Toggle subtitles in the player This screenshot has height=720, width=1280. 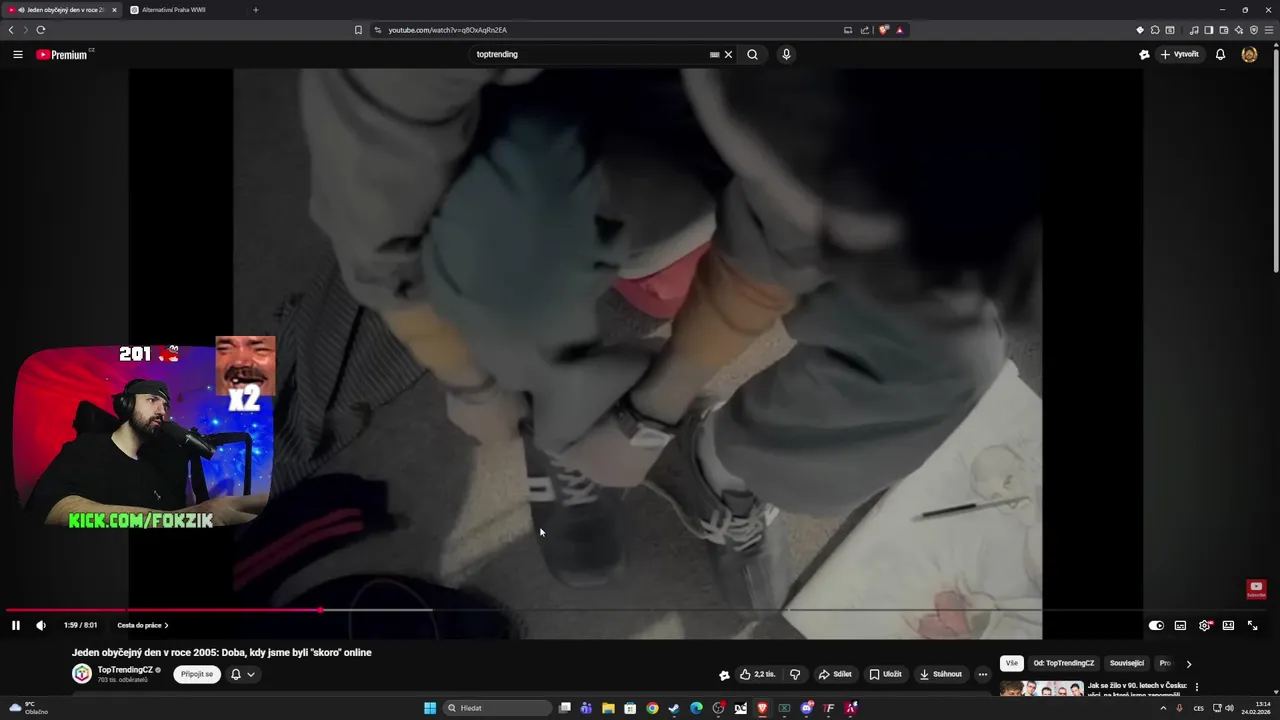pyautogui.click(x=1180, y=626)
